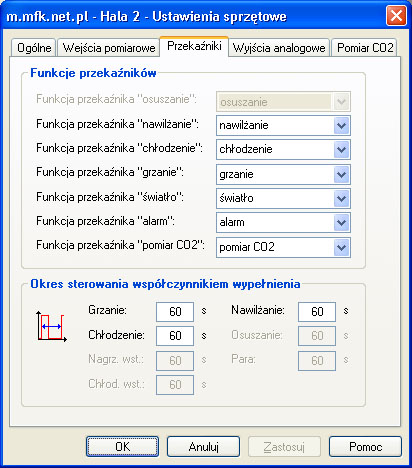Select the Przekaźniki tab
This screenshot has height=468, width=412.
point(194,46)
